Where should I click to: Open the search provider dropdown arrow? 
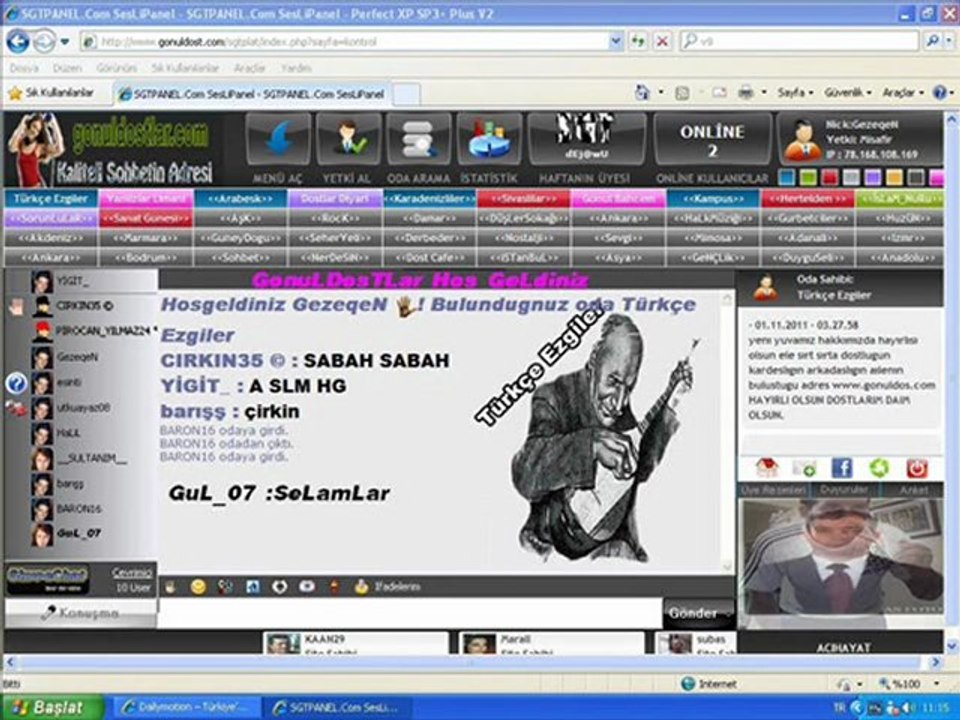[x=950, y=42]
